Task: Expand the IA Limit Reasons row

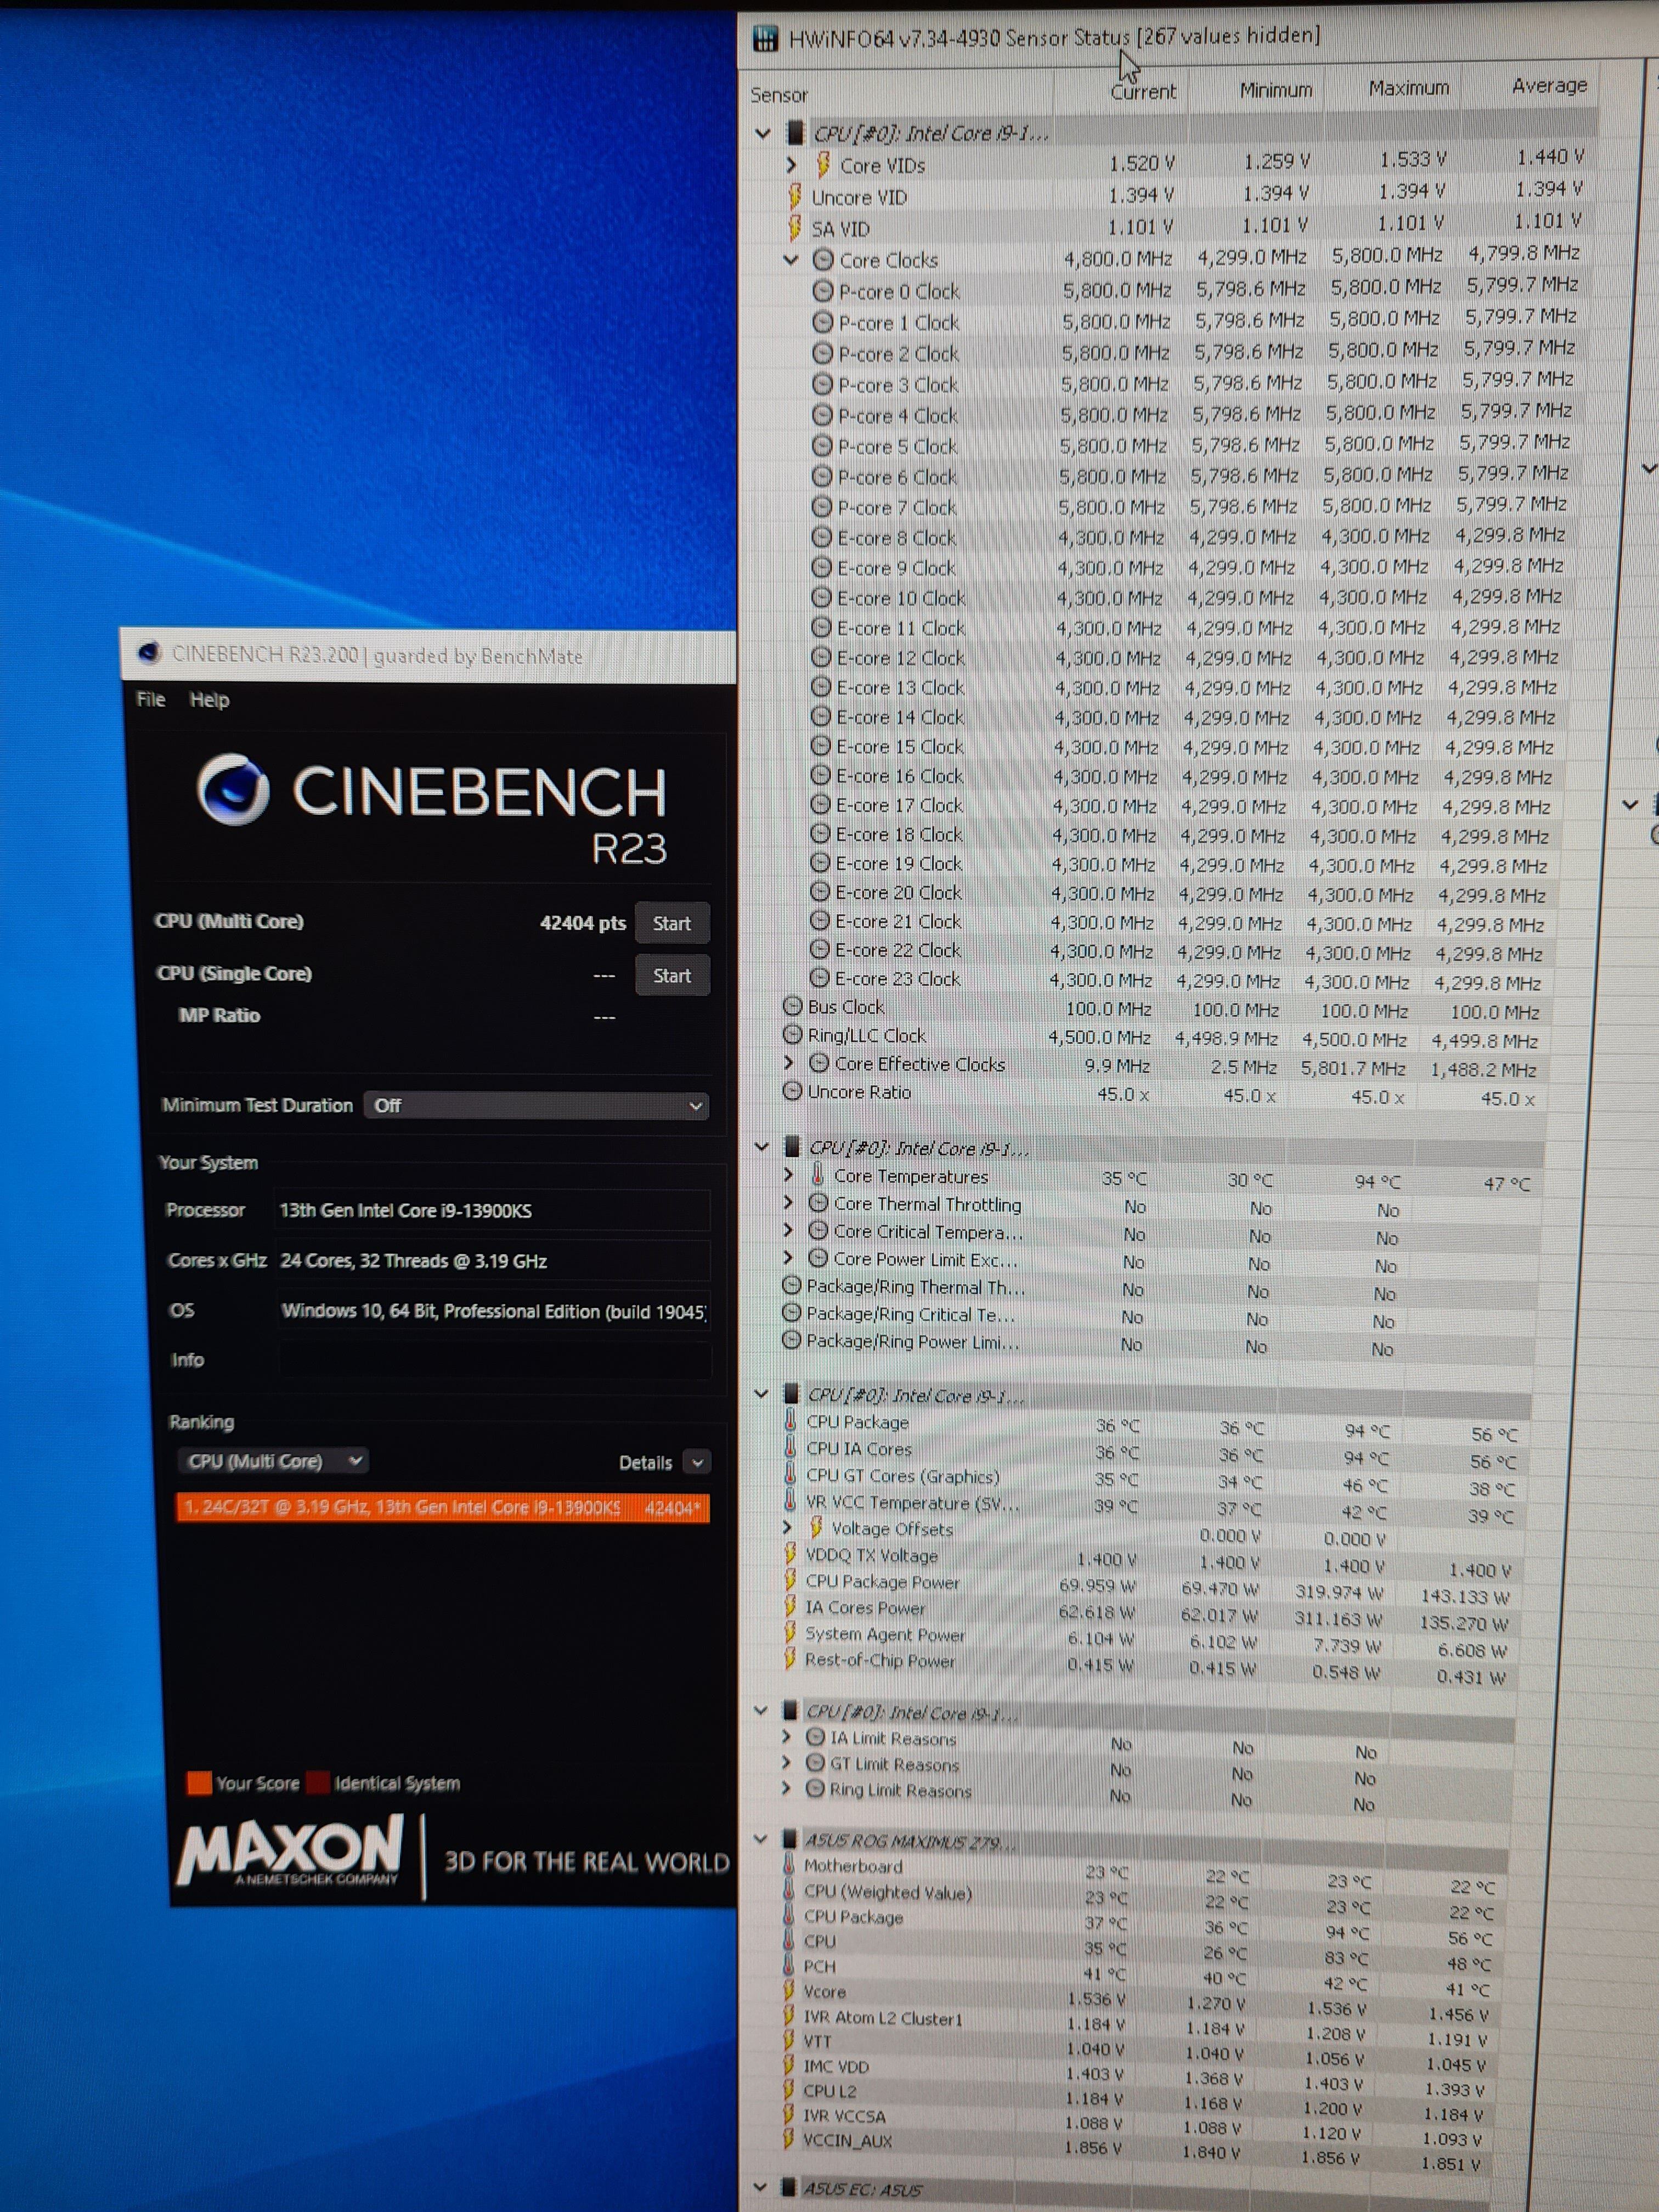Action: (787, 1737)
